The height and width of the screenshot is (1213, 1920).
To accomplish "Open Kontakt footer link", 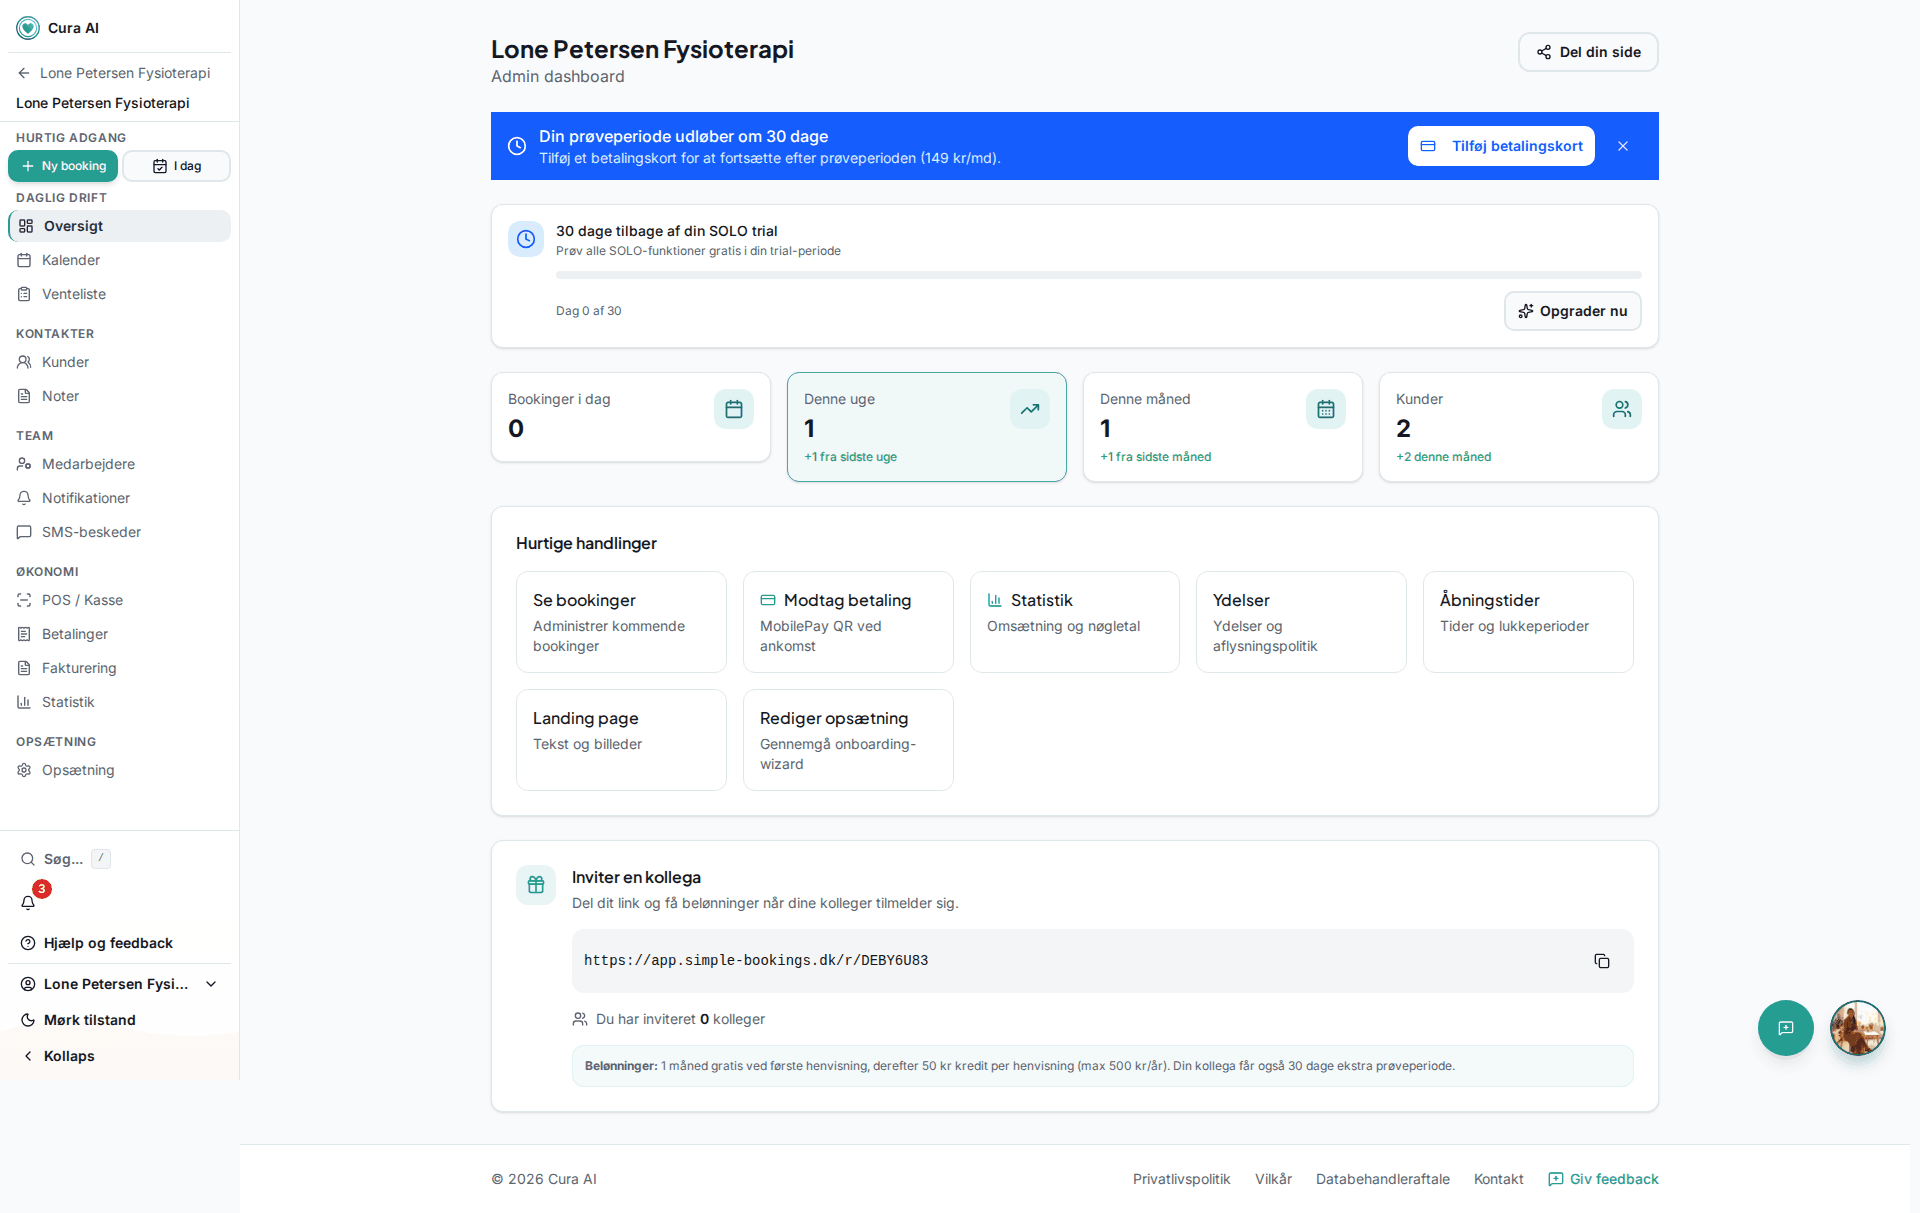I will coord(1499,1179).
